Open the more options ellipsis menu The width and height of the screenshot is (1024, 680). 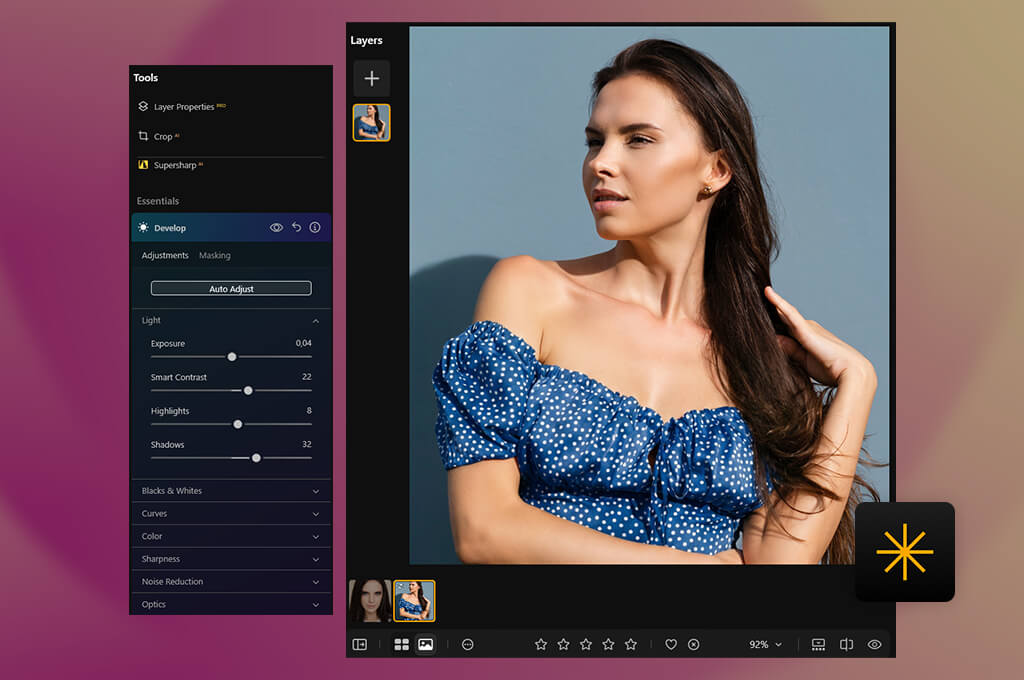tap(468, 645)
